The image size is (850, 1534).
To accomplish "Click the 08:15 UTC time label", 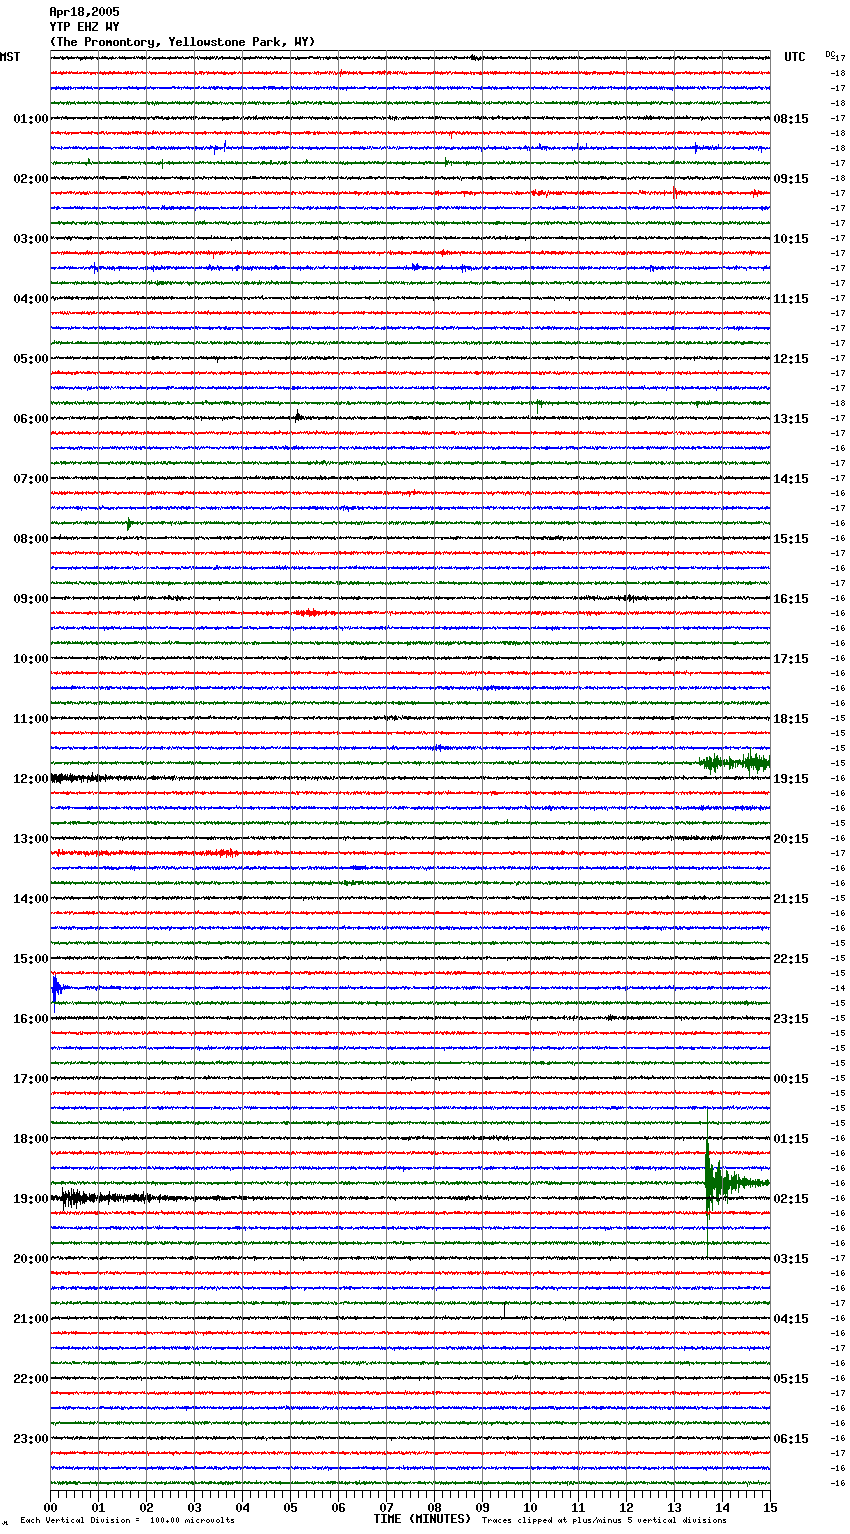I will pos(791,119).
